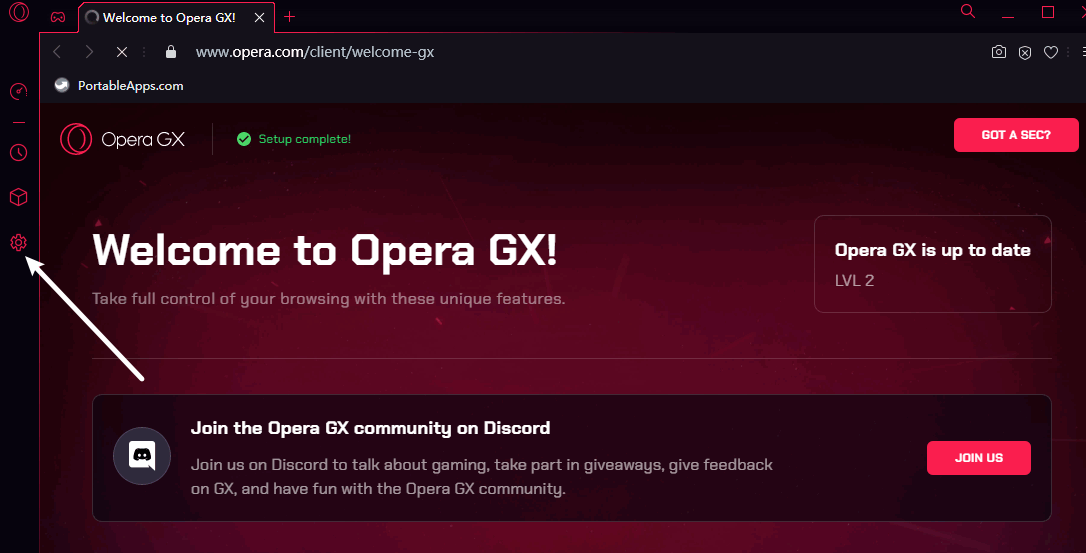
Task: Click the green setup checkmark icon
Action: tap(244, 139)
